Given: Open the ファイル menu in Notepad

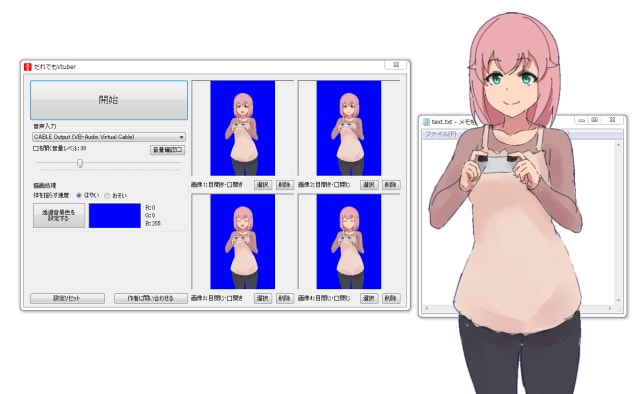Looking at the screenshot, I should 441,134.
